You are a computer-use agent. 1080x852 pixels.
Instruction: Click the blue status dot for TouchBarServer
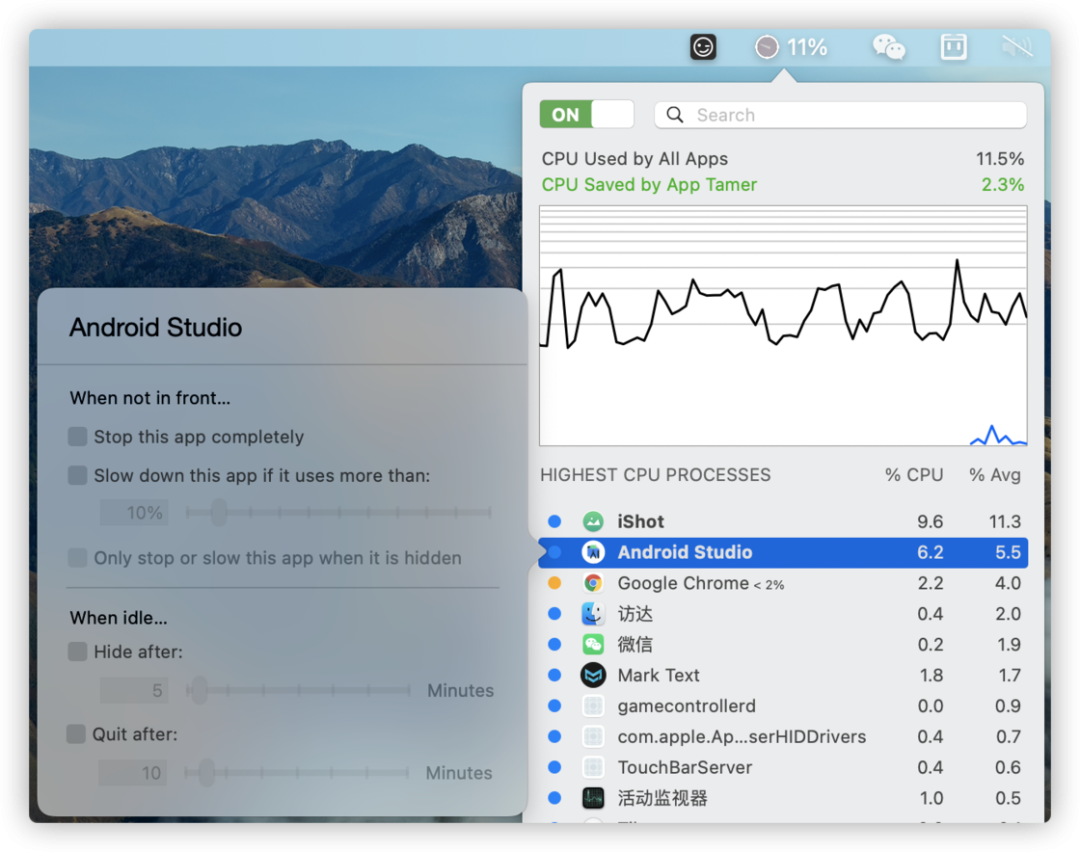[554, 767]
